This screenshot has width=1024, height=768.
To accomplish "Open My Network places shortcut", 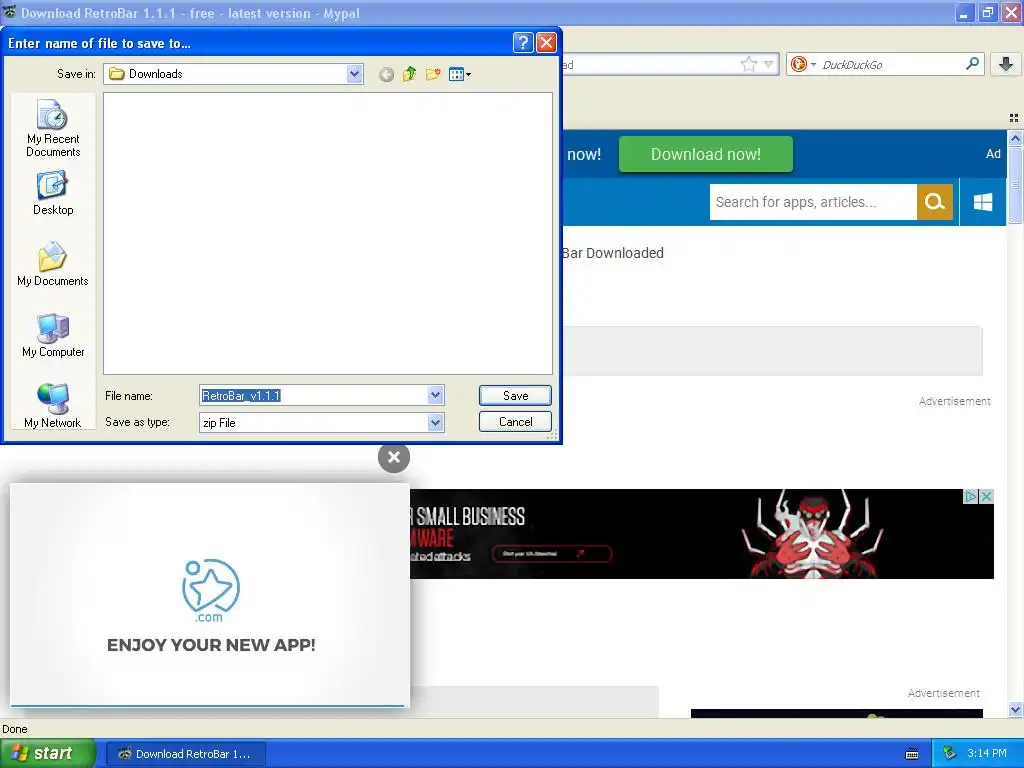I will point(53,406).
